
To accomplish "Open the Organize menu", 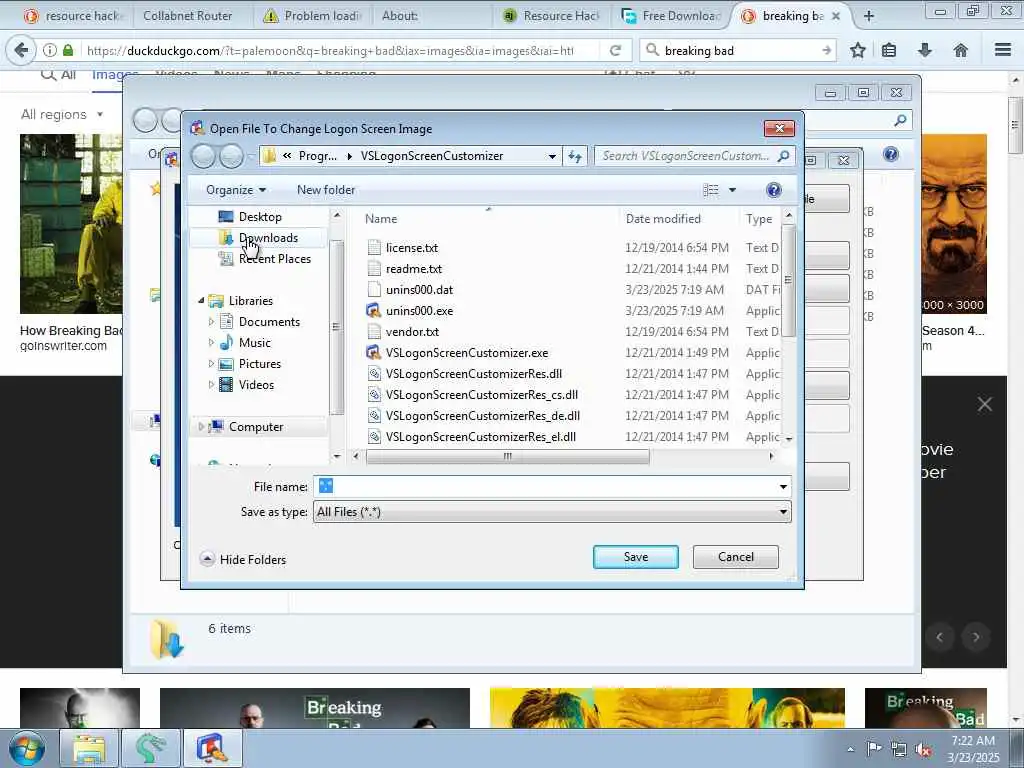I will point(236,189).
